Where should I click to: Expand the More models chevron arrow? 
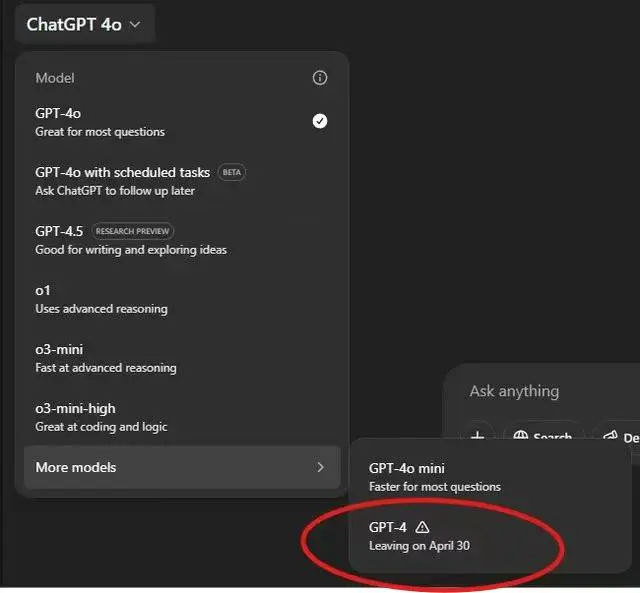(x=320, y=467)
